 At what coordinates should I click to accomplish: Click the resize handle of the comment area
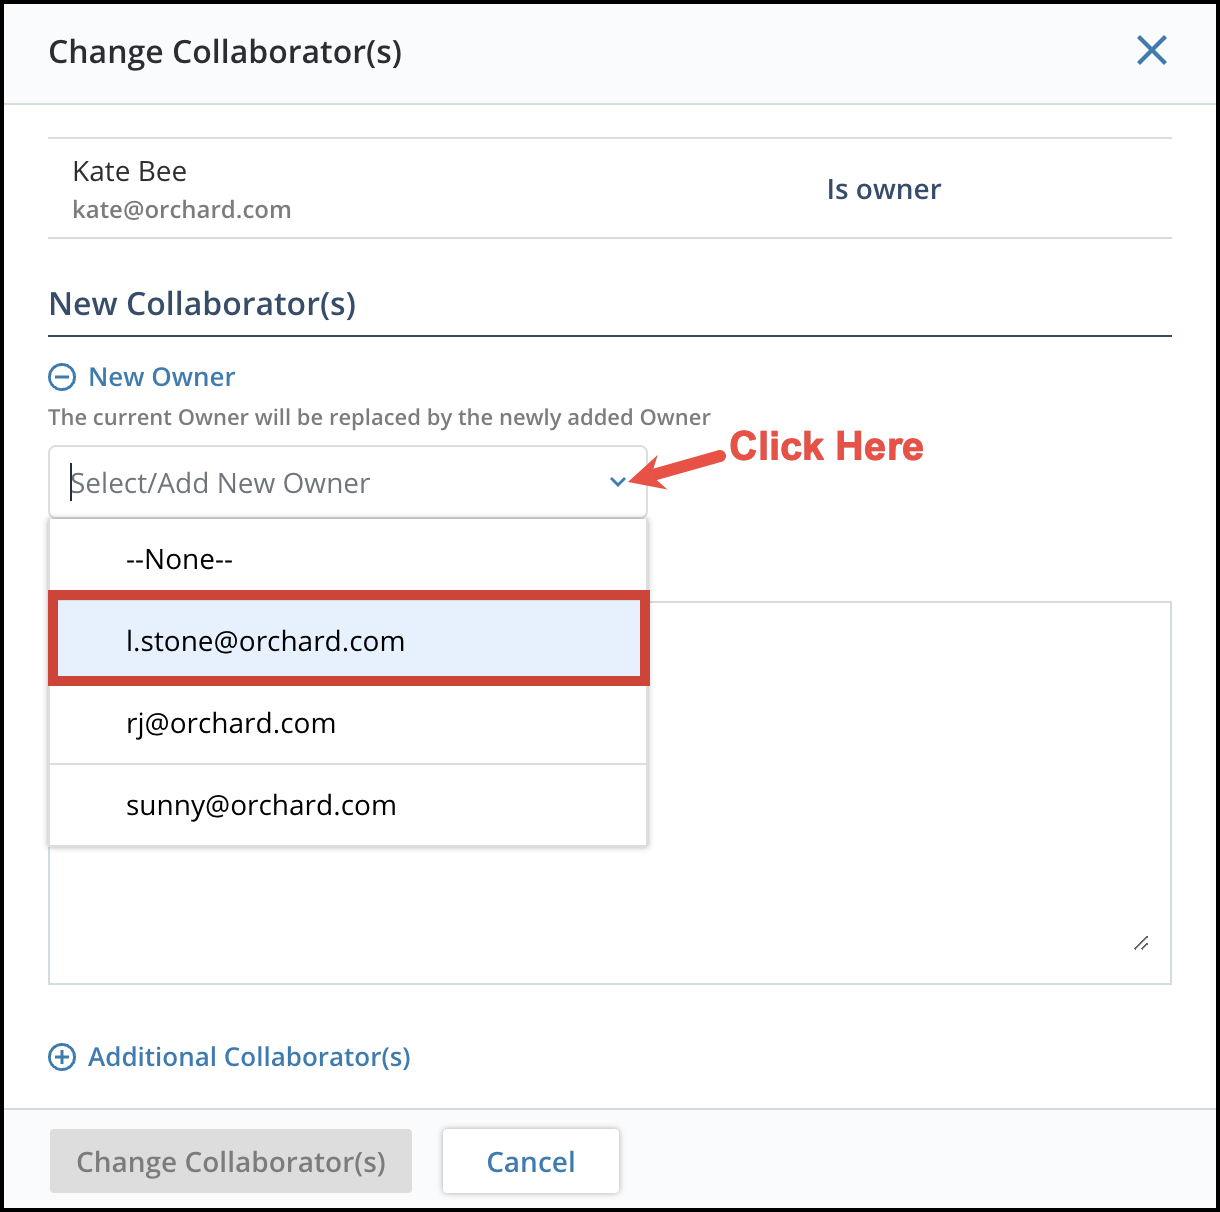point(1141,943)
